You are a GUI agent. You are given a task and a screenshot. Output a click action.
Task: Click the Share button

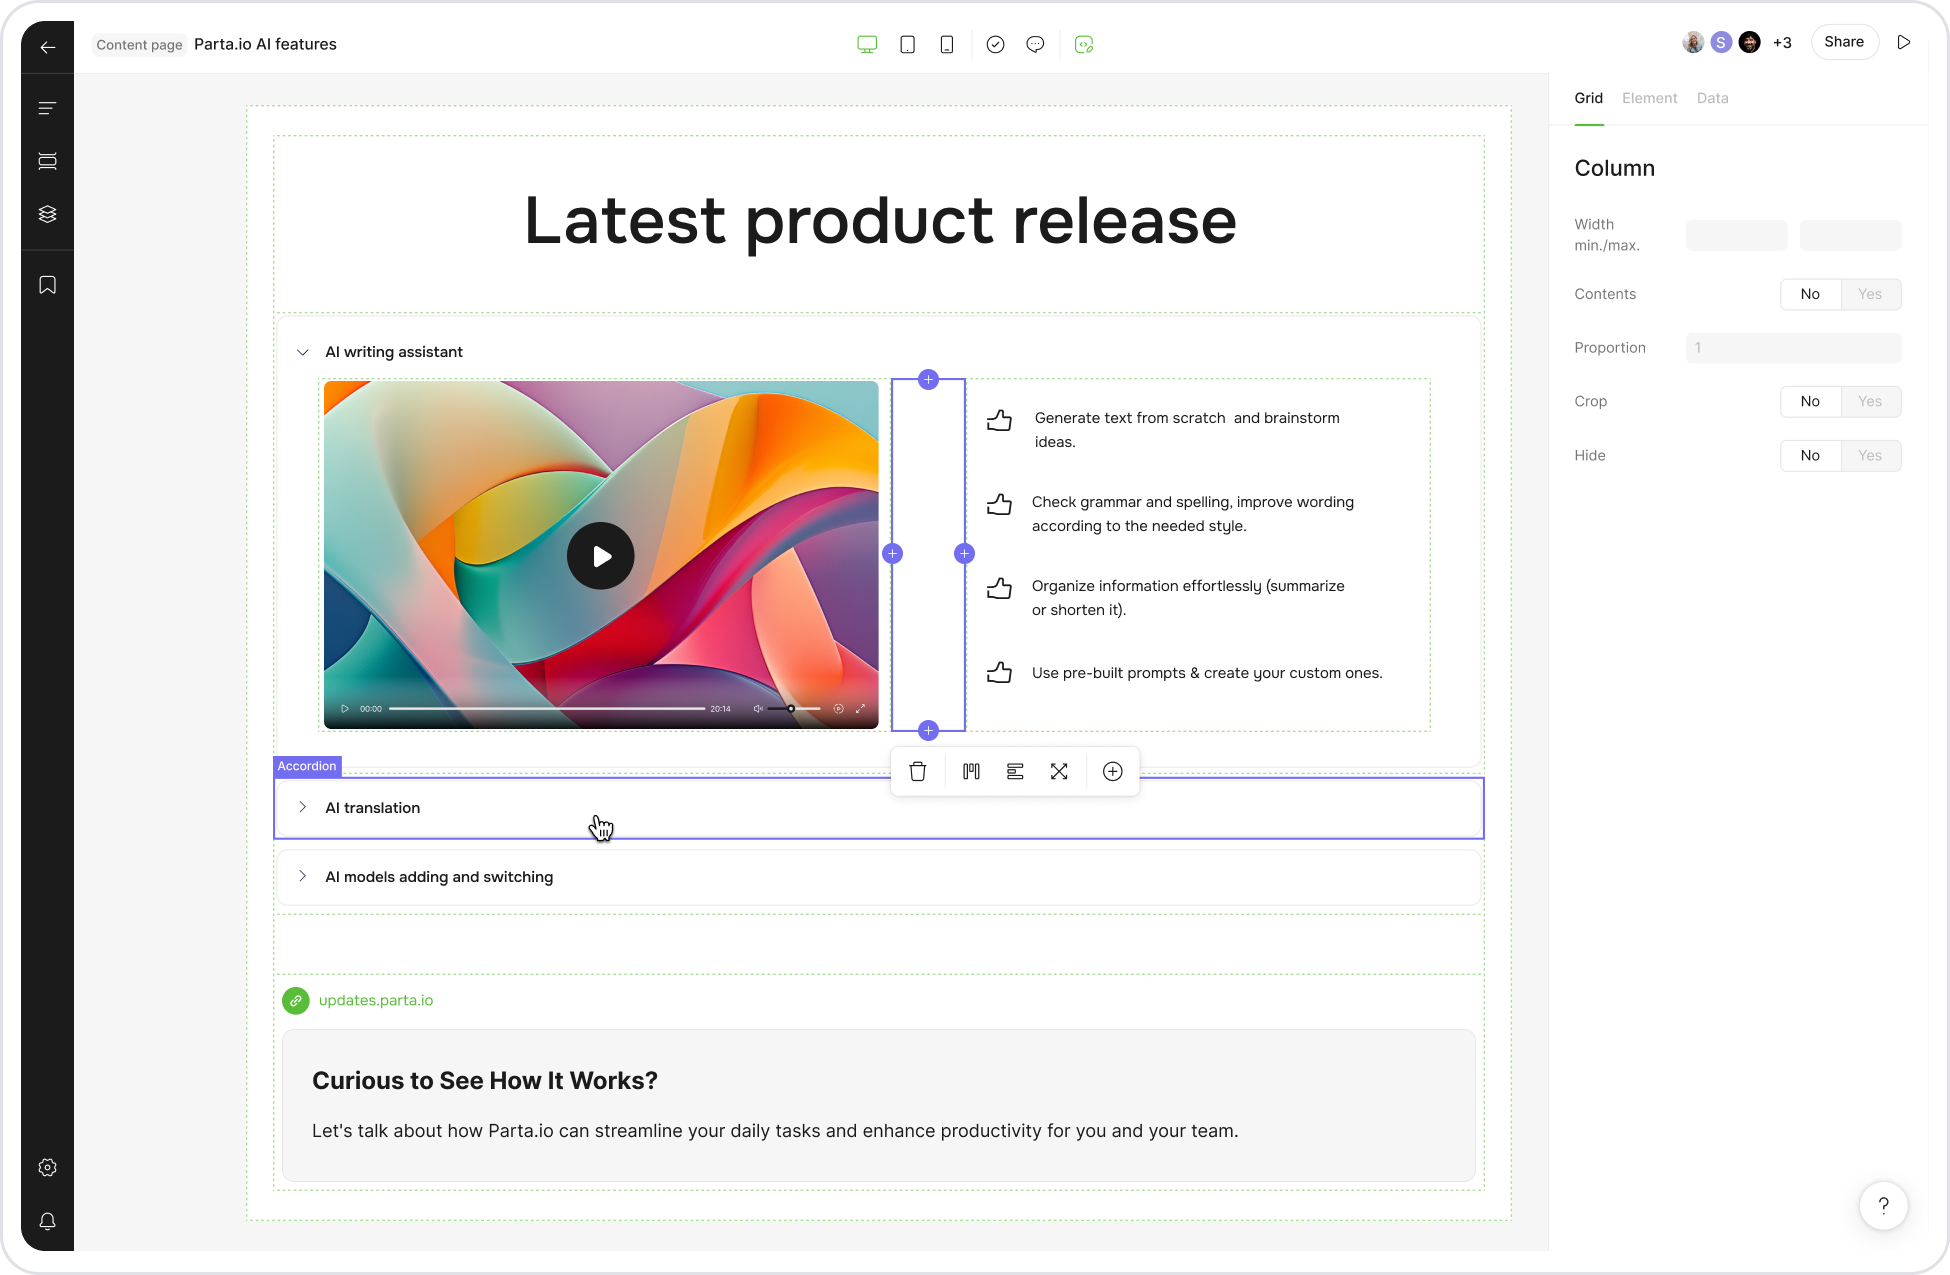click(x=1843, y=42)
